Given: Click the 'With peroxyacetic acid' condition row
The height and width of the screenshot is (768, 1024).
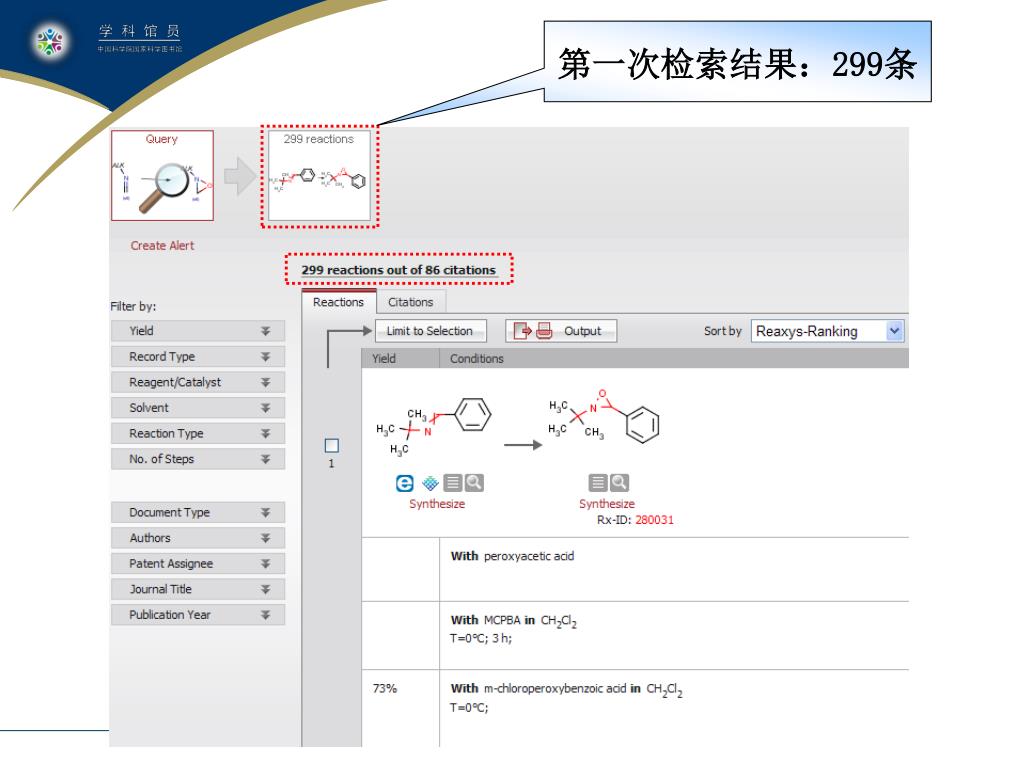Looking at the screenshot, I should tap(635, 569).
